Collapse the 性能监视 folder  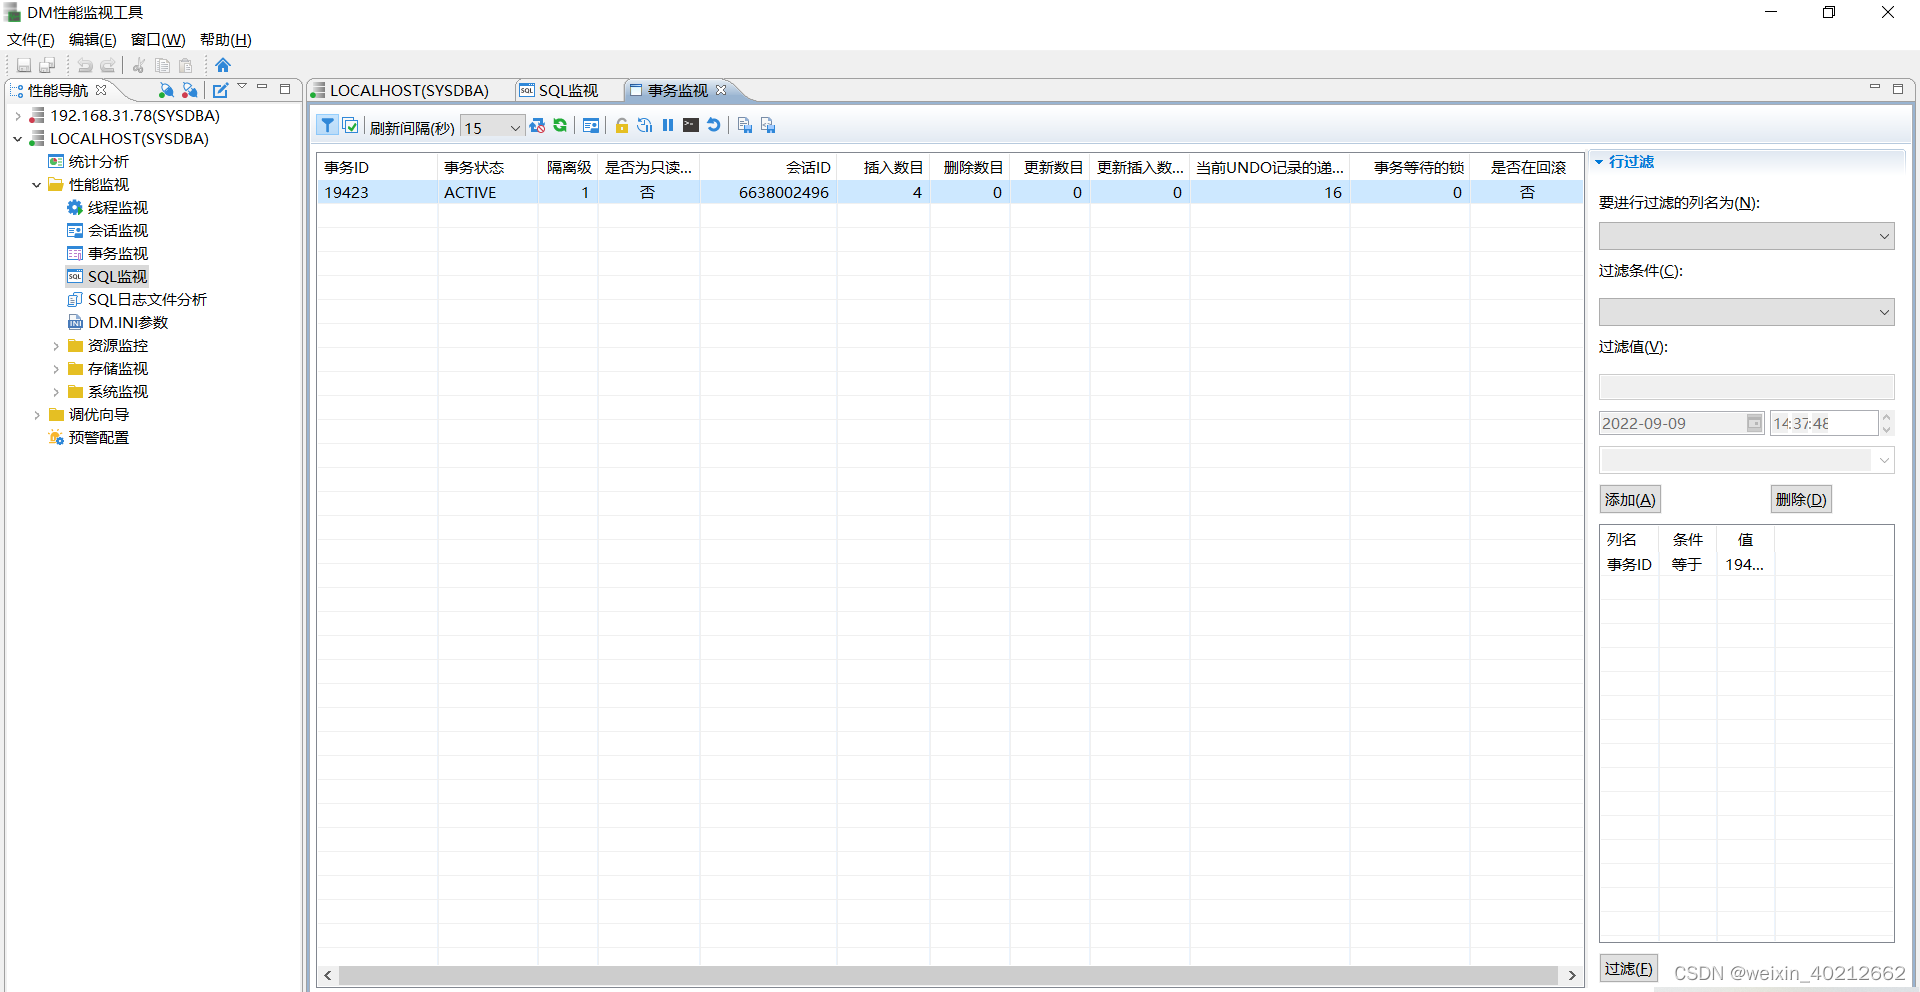[37, 185]
